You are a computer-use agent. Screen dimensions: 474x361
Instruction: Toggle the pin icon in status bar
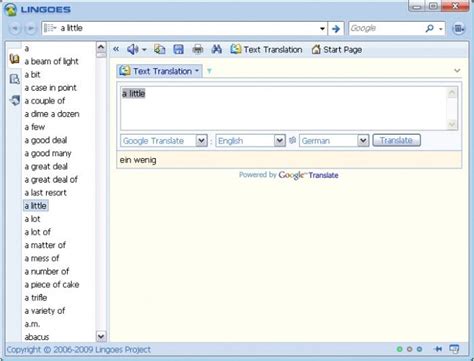click(438, 349)
